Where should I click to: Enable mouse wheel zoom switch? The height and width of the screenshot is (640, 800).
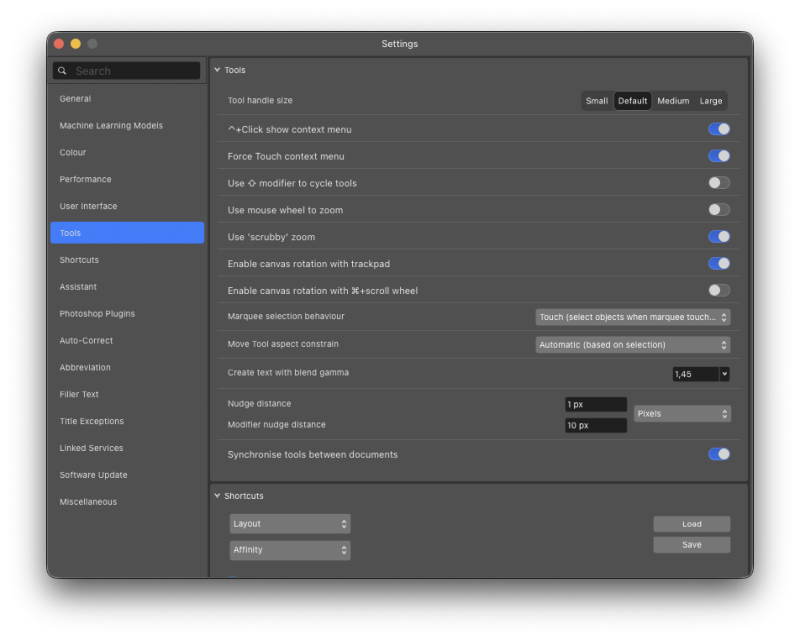pos(718,210)
